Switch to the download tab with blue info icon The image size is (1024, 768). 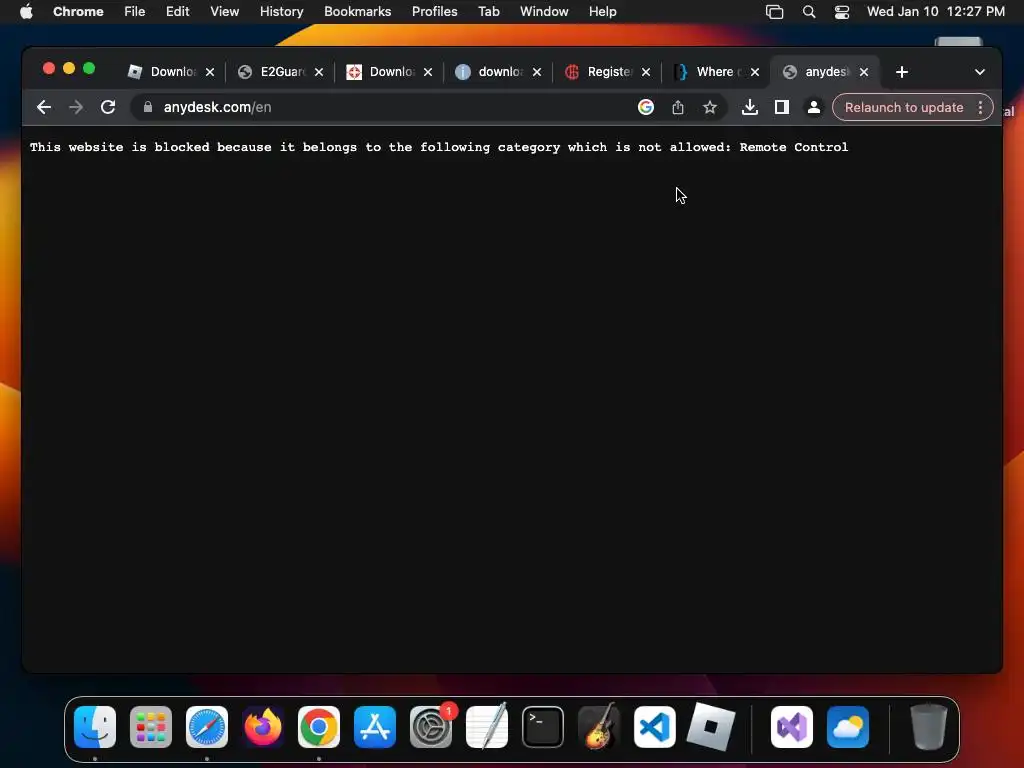491,72
